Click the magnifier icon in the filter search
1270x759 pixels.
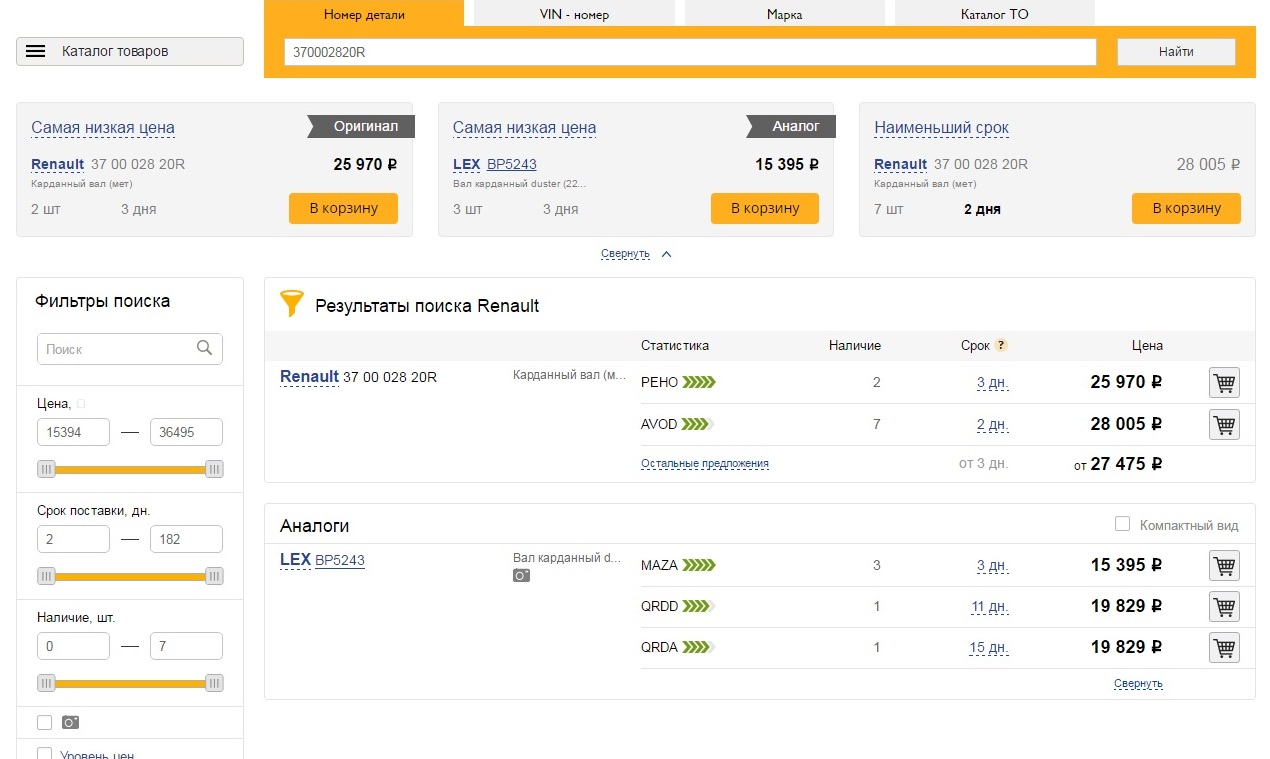[205, 348]
